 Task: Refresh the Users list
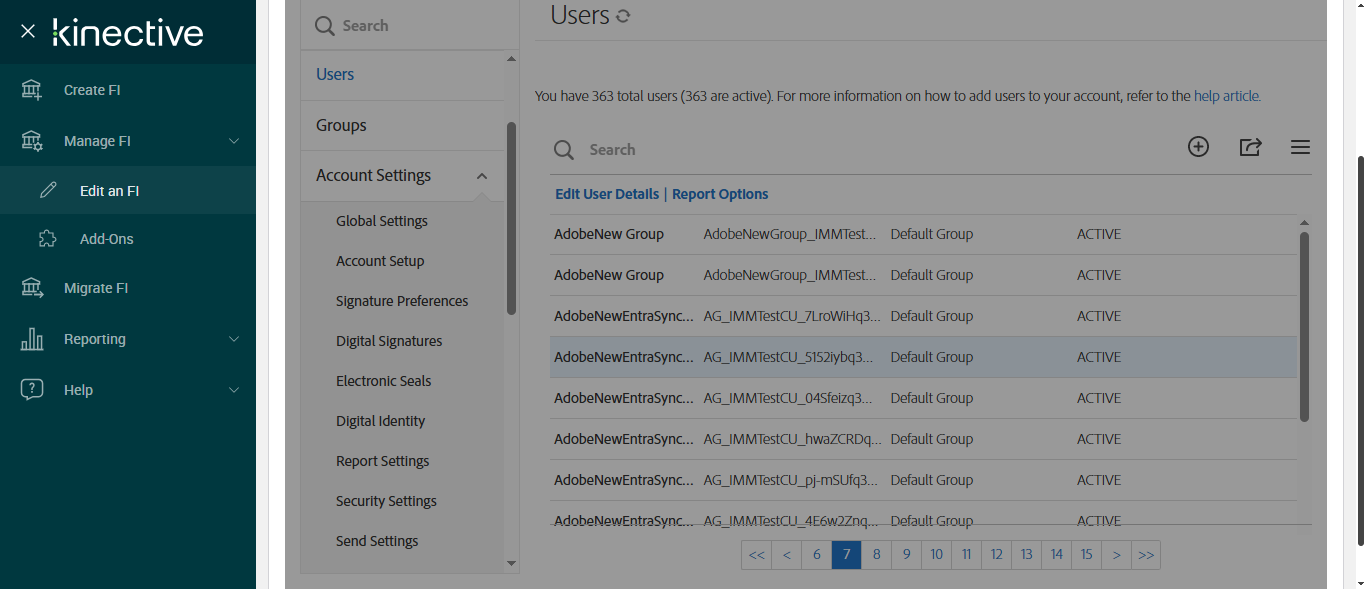623,16
